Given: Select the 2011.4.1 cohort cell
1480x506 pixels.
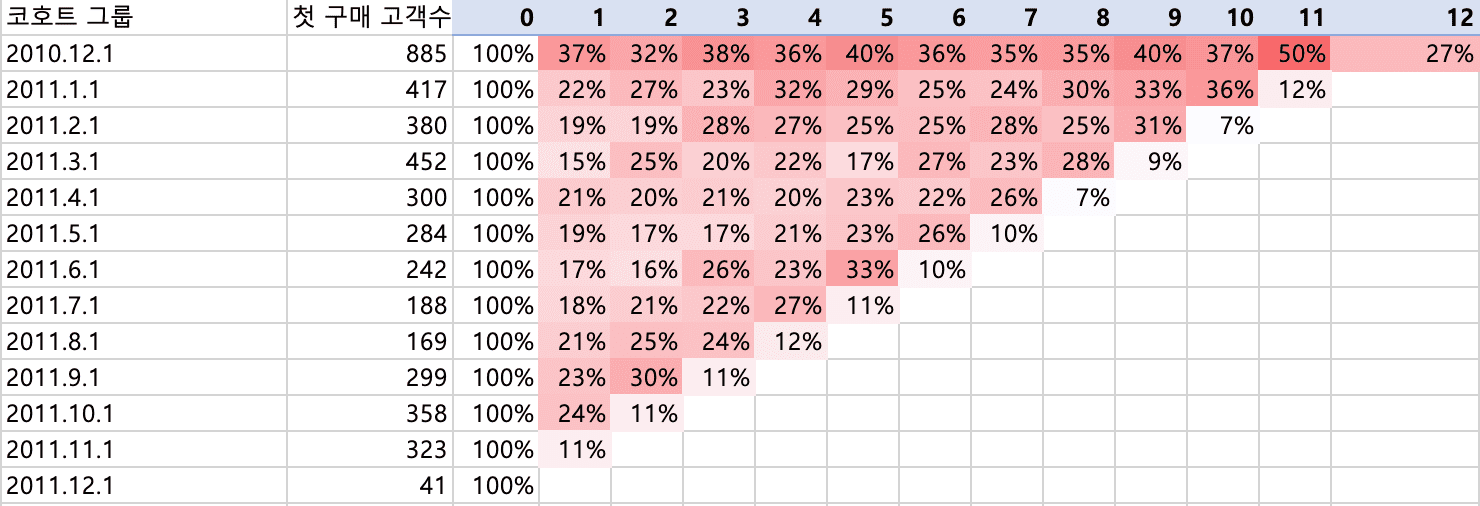Looking at the screenshot, I should click(144, 198).
